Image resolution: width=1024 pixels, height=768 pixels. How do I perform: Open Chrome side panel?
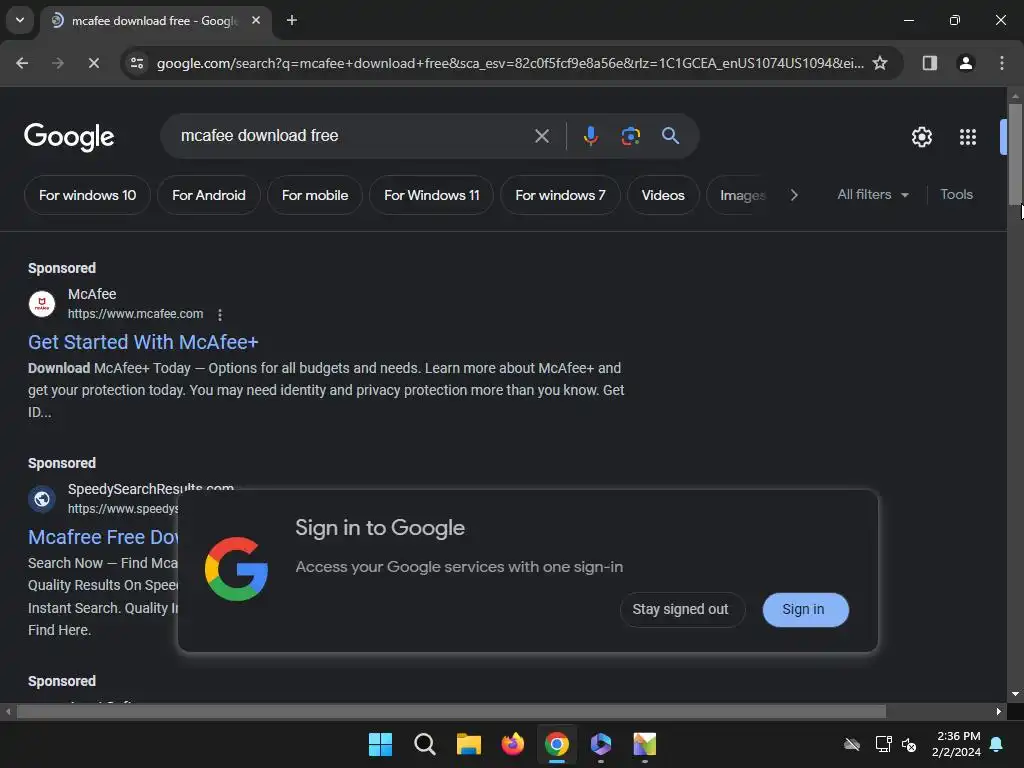point(930,63)
